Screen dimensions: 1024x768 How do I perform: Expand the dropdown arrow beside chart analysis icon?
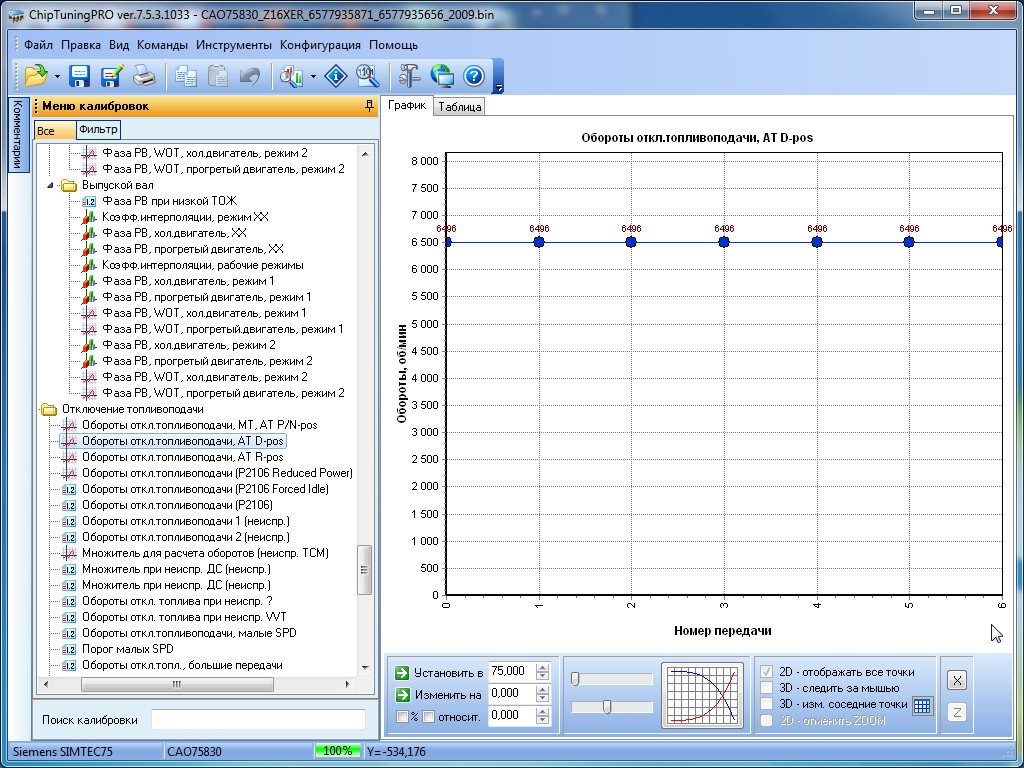point(314,77)
